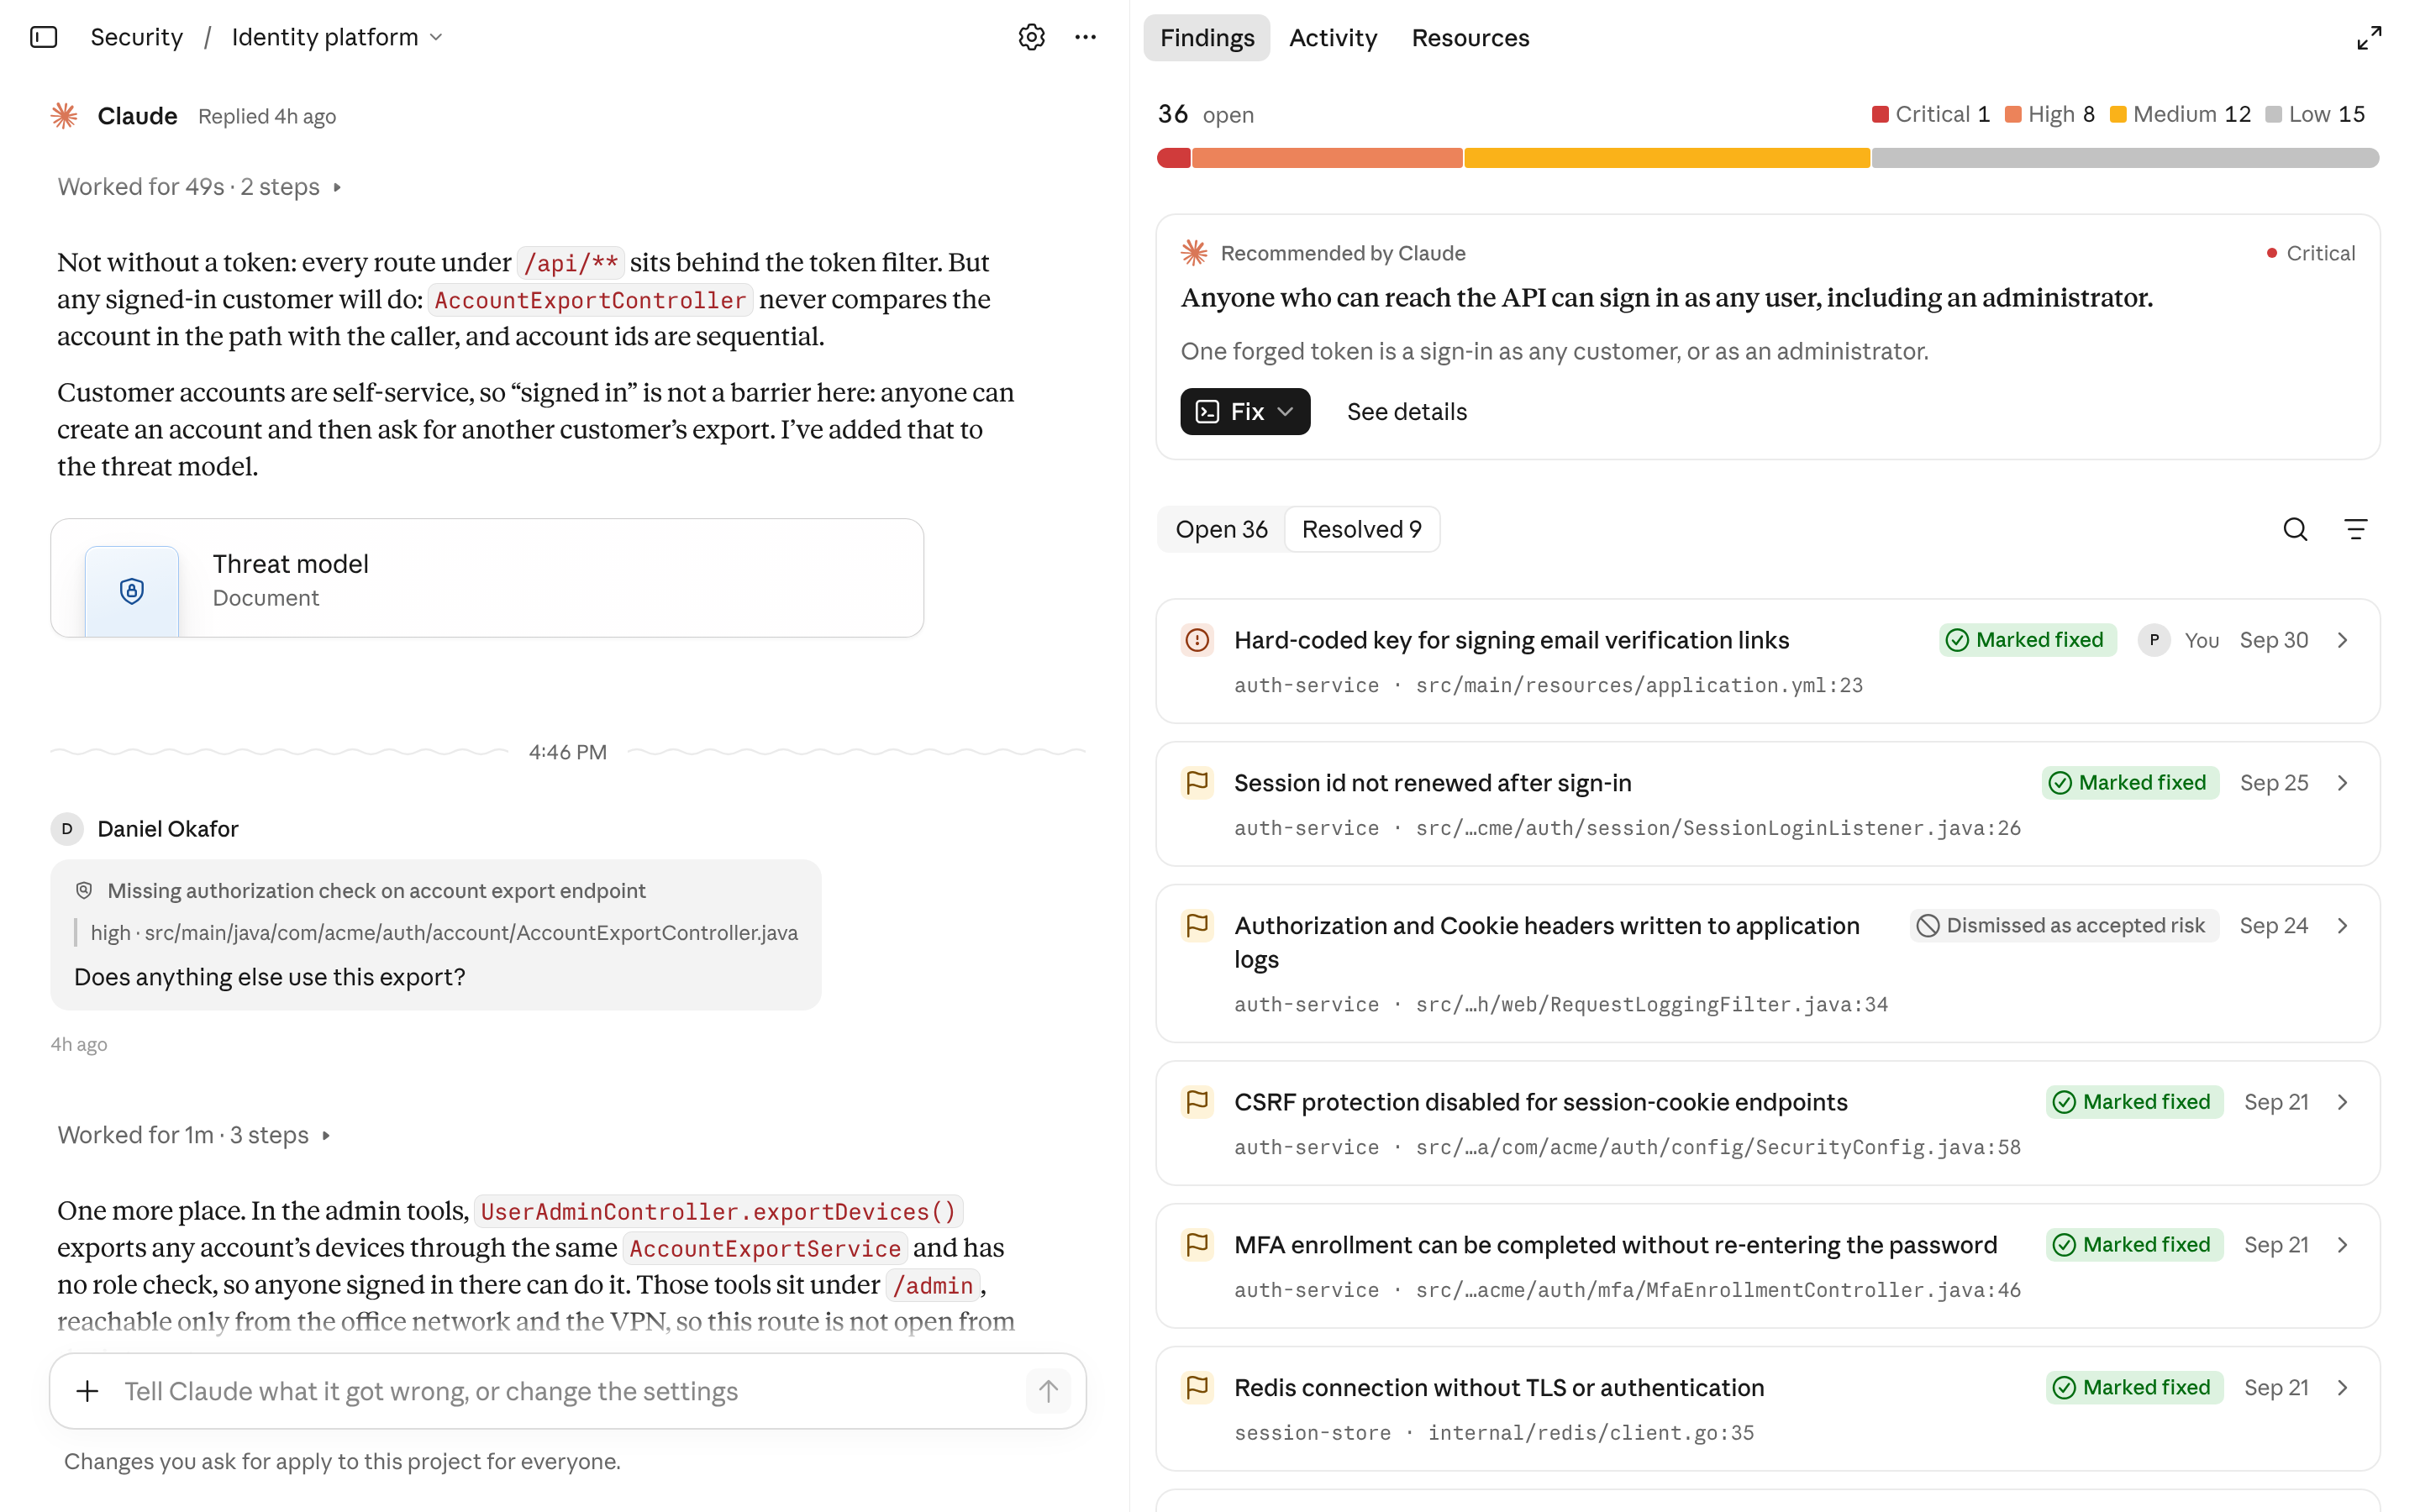Show the Resolved 9 findings
Viewport: 2420px width, 1512px height.
point(1361,529)
